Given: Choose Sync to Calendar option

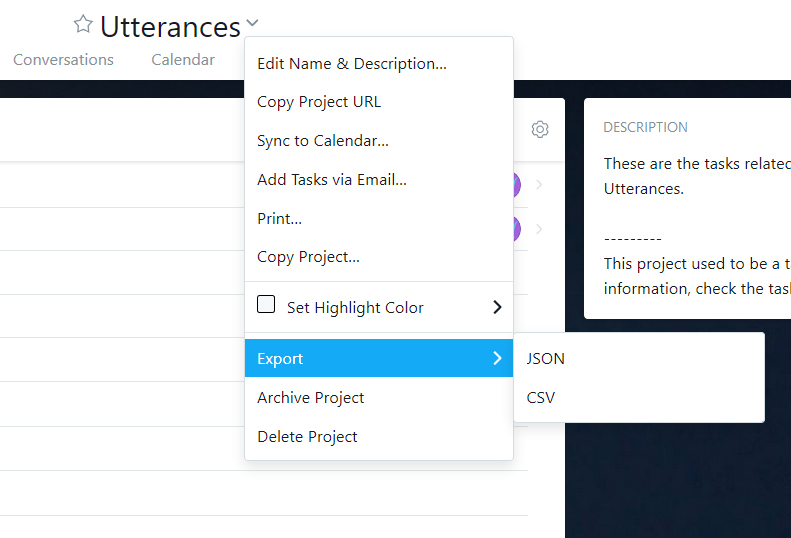Looking at the screenshot, I should click(323, 141).
